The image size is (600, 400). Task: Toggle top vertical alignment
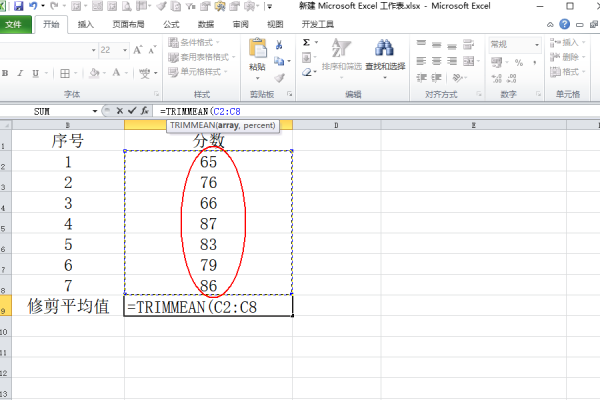pyautogui.click(x=421, y=43)
